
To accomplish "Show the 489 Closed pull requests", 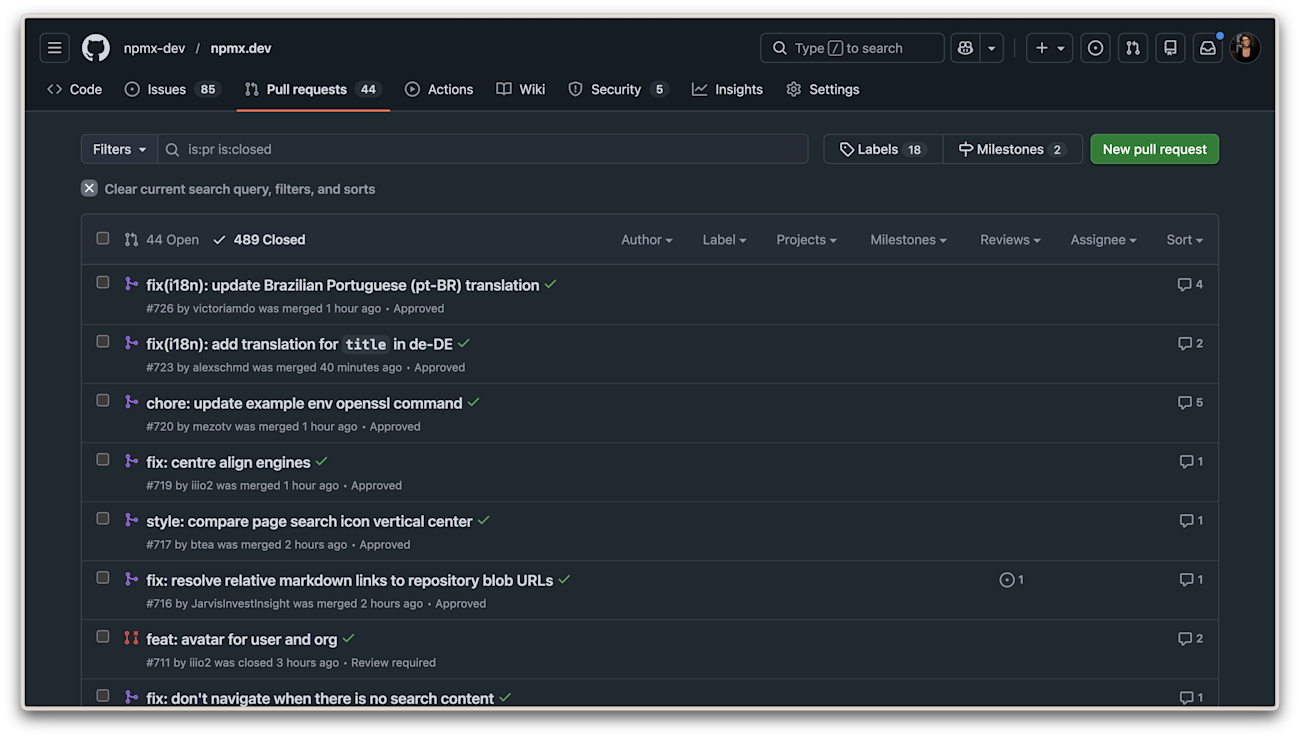I will 259,240.
